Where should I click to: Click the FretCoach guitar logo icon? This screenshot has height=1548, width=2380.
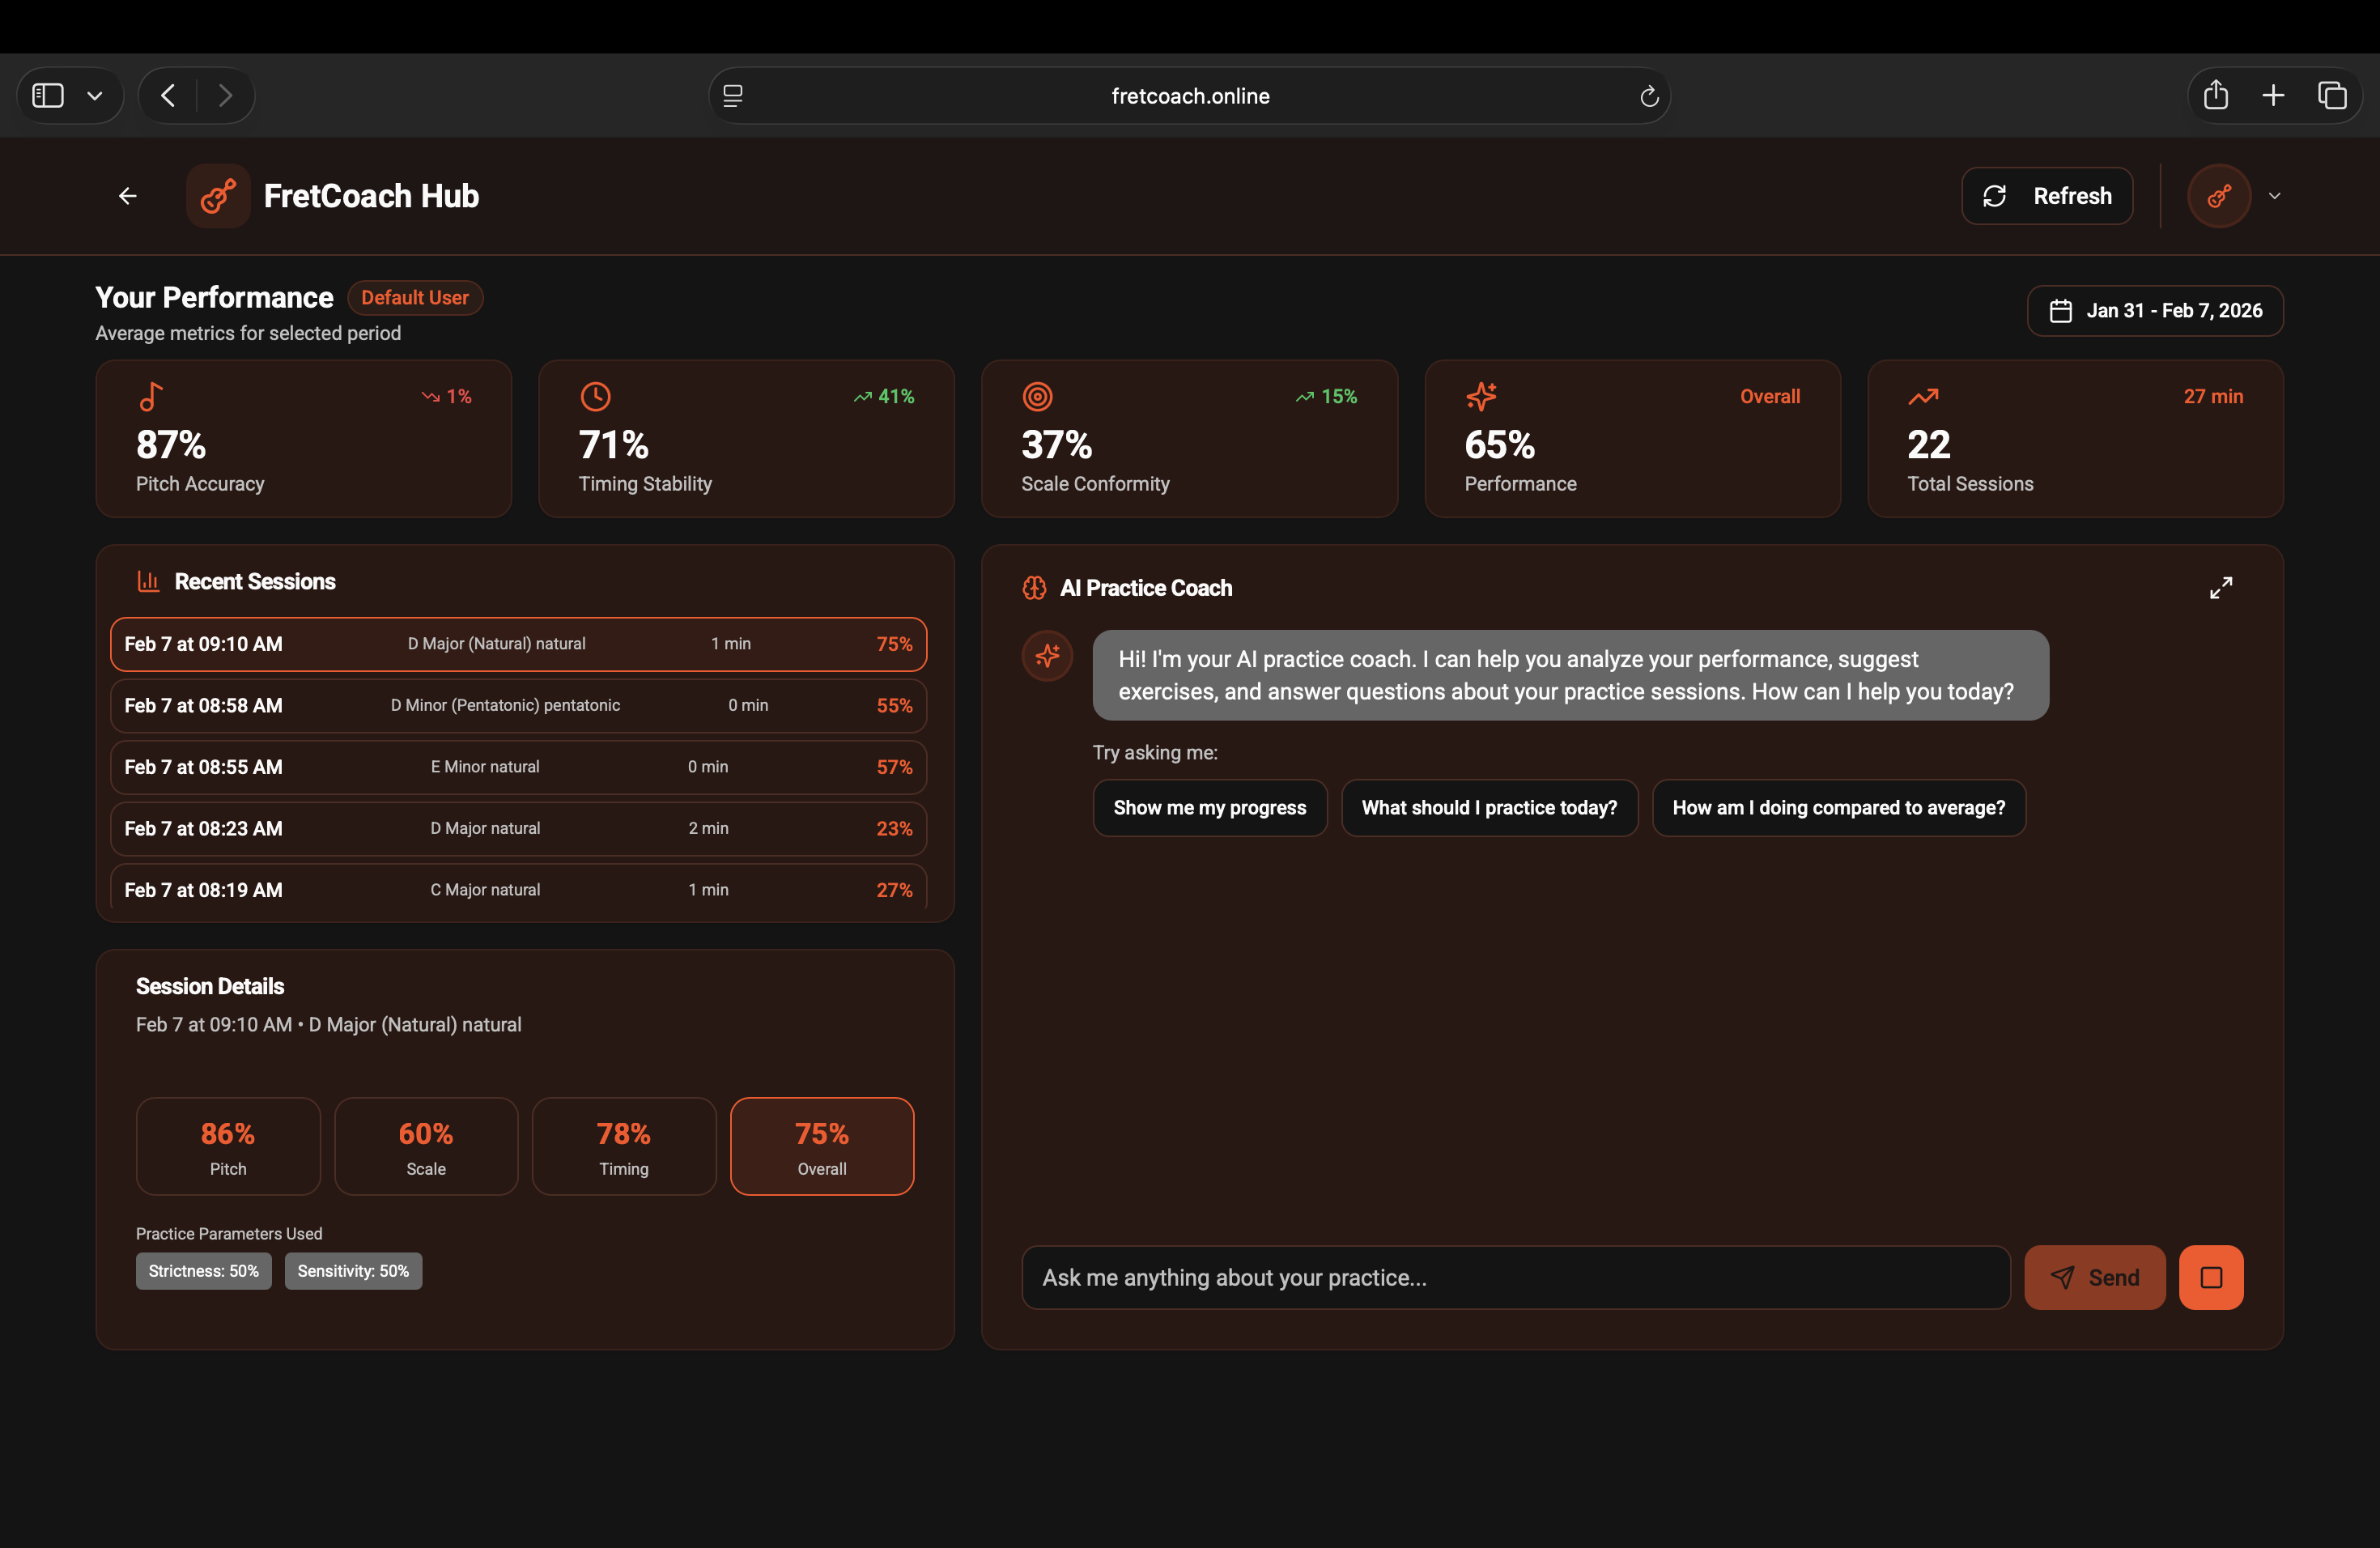pos(218,196)
